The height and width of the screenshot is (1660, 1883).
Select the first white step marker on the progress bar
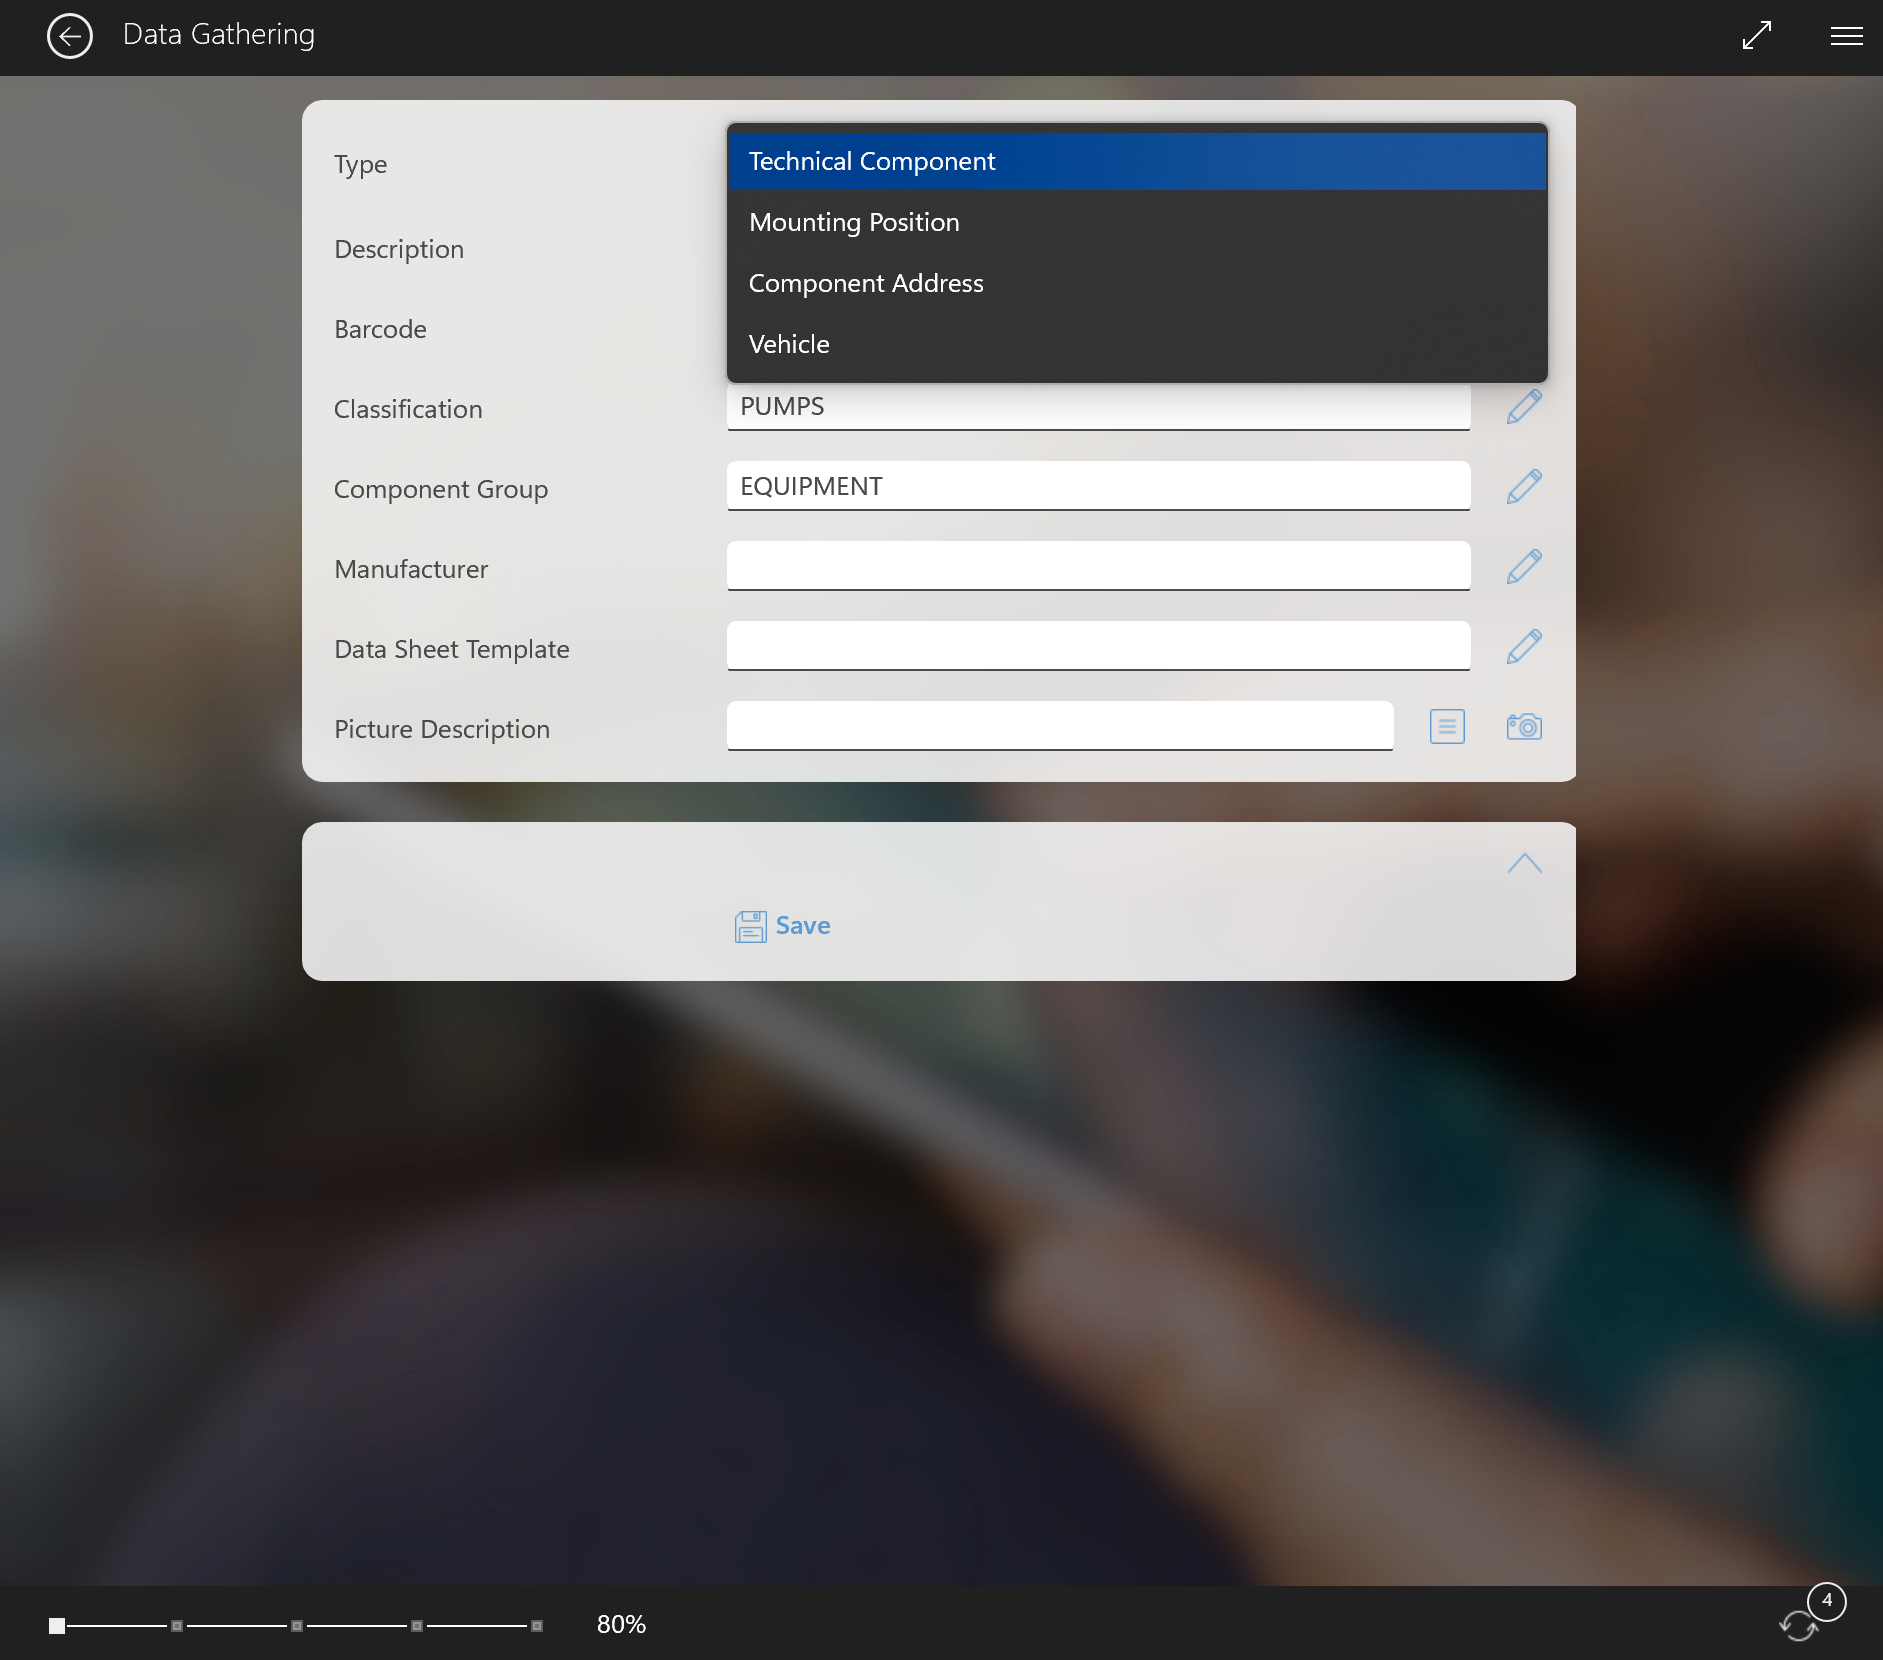click(57, 1626)
